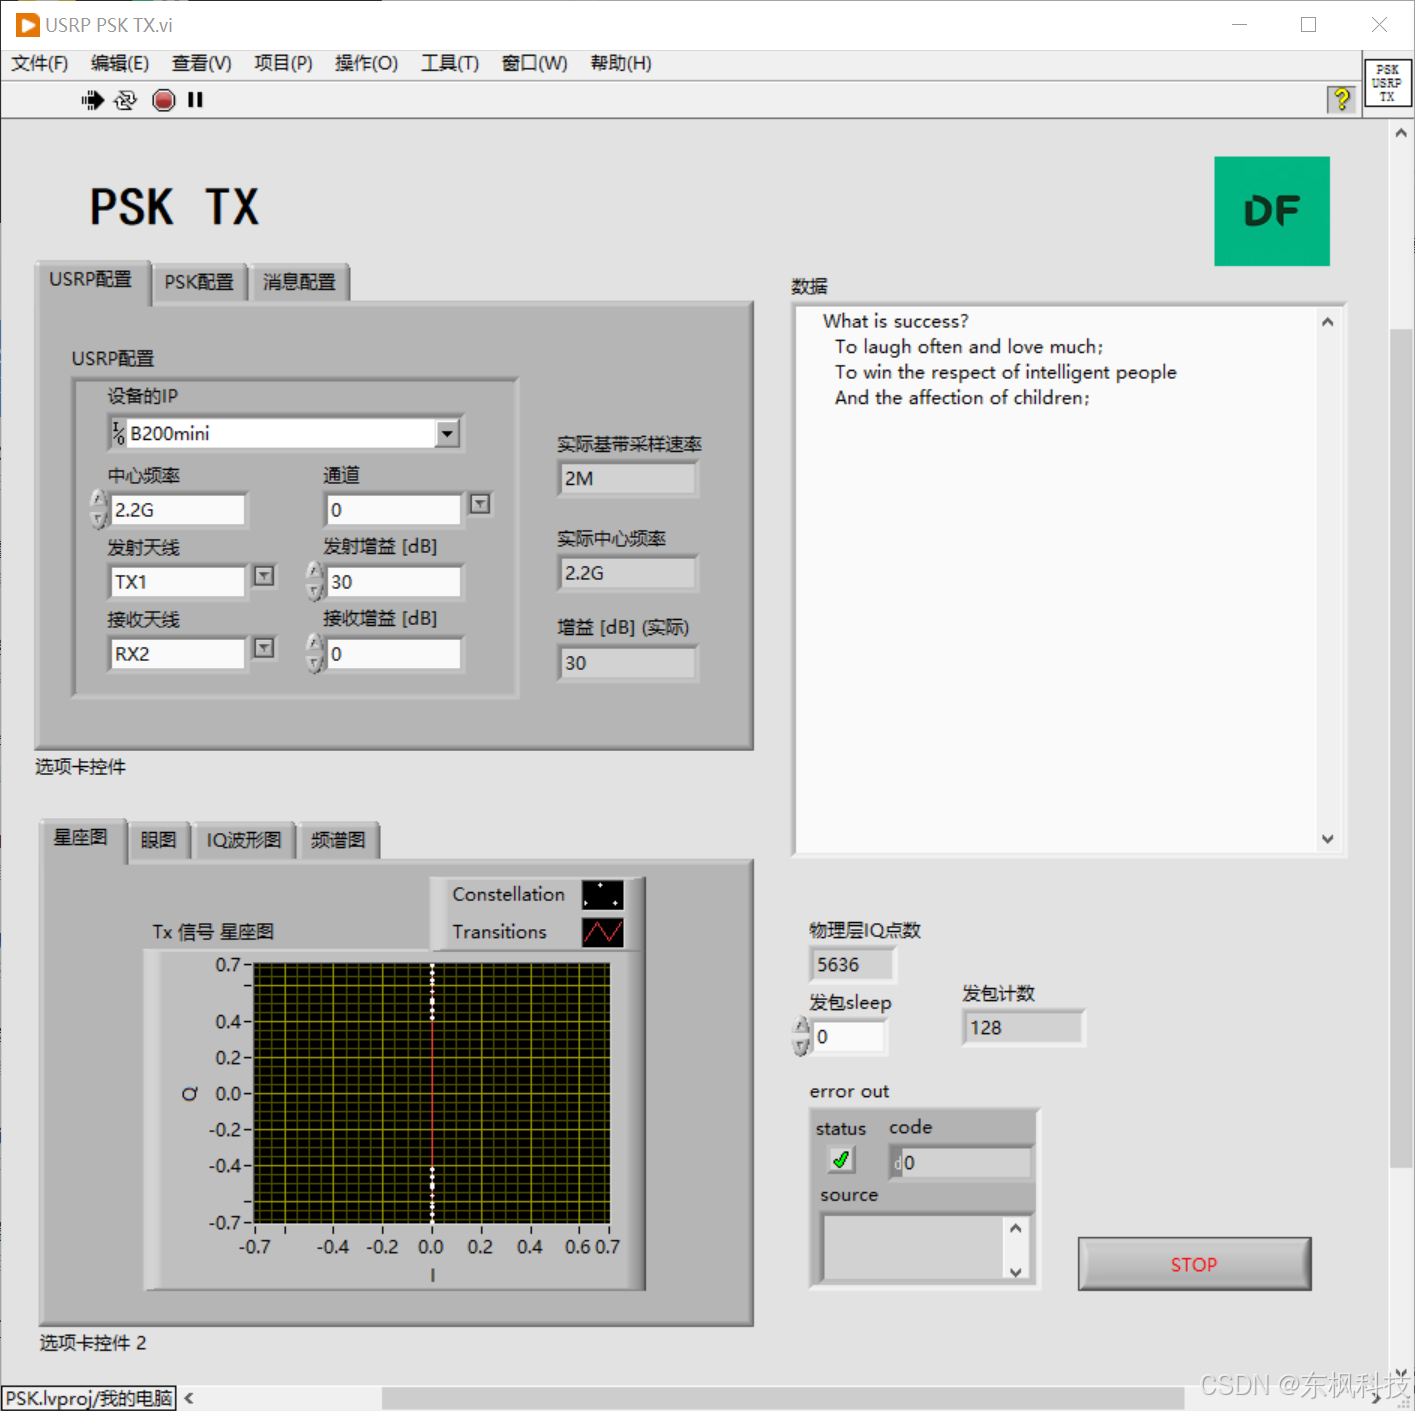
Task: Select the IQ波形图 tab
Action: coord(244,841)
